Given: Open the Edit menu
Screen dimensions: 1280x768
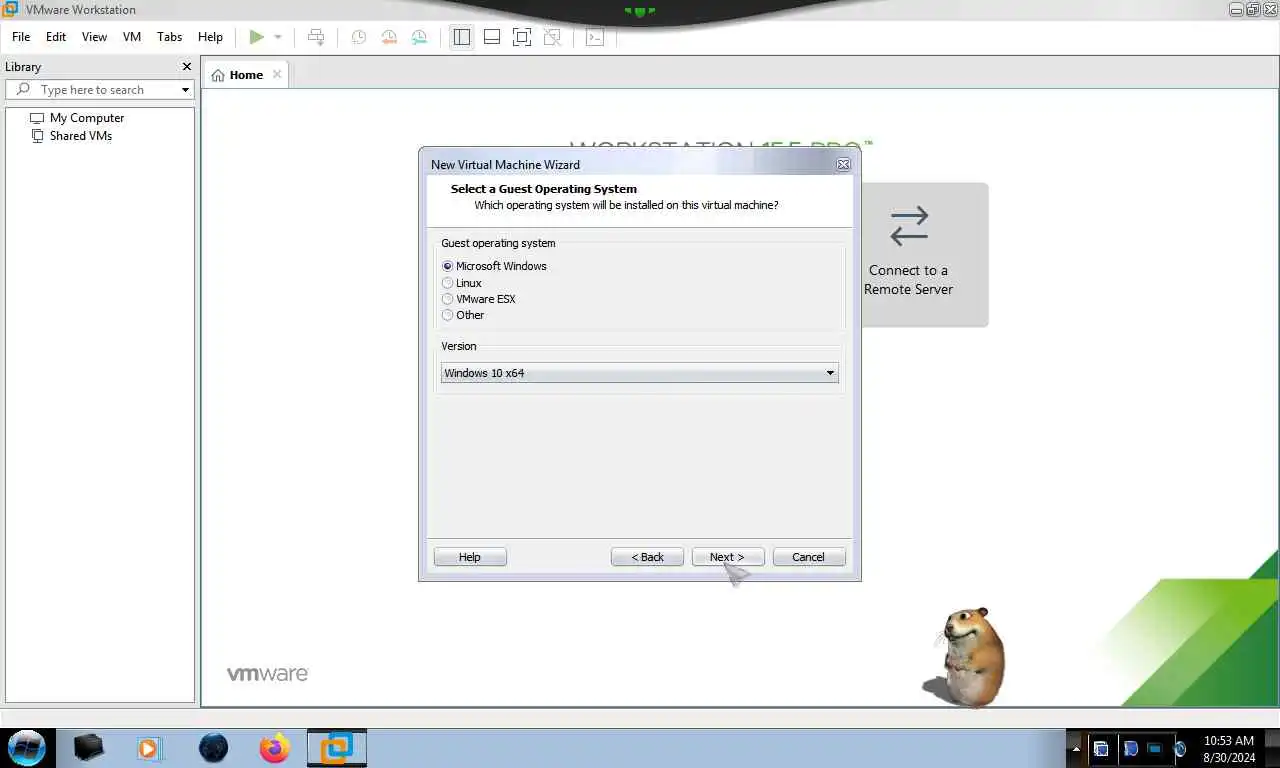Looking at the screenshot, I should click(56, 37).
